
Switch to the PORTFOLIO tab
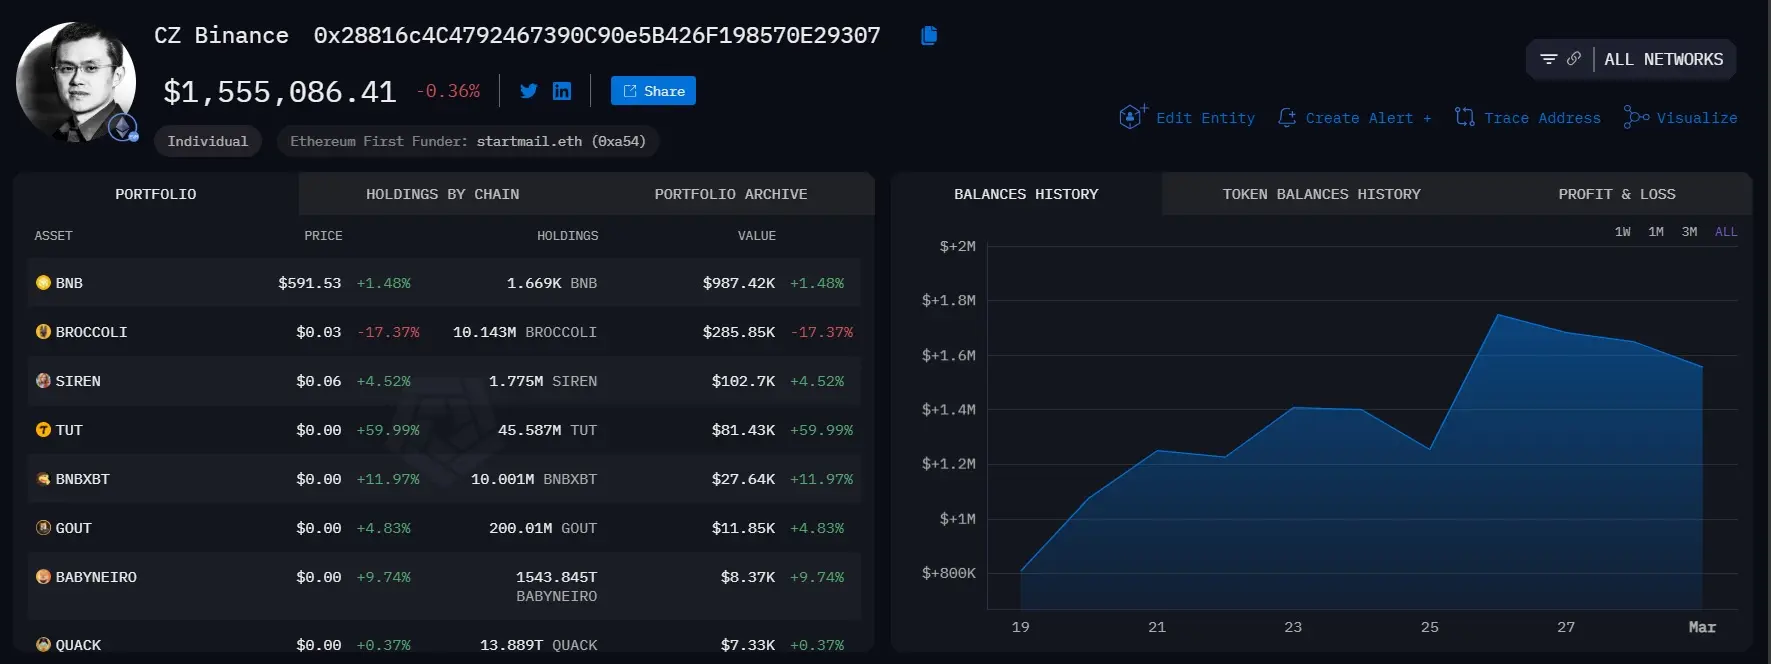point(156,194)
